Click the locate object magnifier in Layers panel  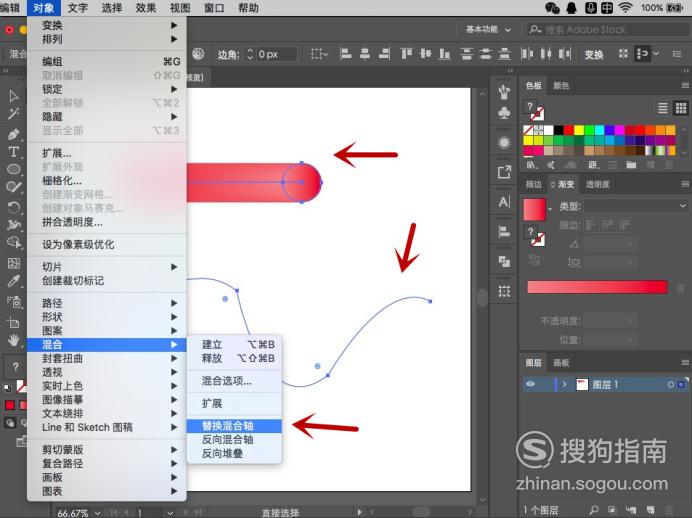594,510
